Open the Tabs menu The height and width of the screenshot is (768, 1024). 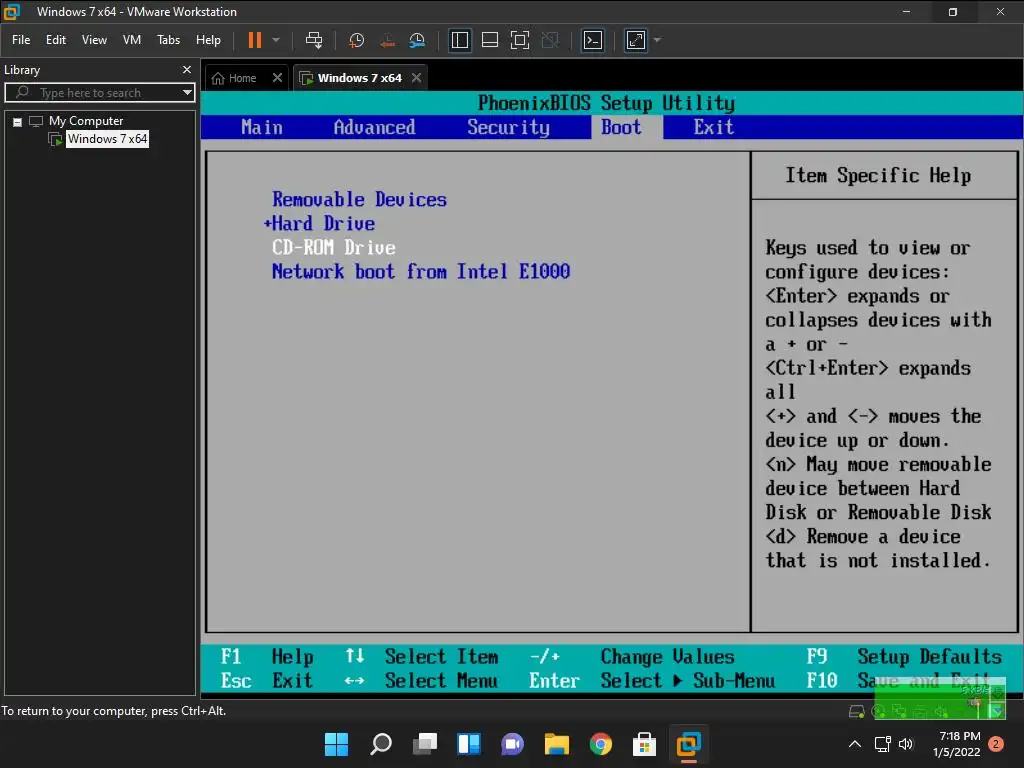point(168,40)
